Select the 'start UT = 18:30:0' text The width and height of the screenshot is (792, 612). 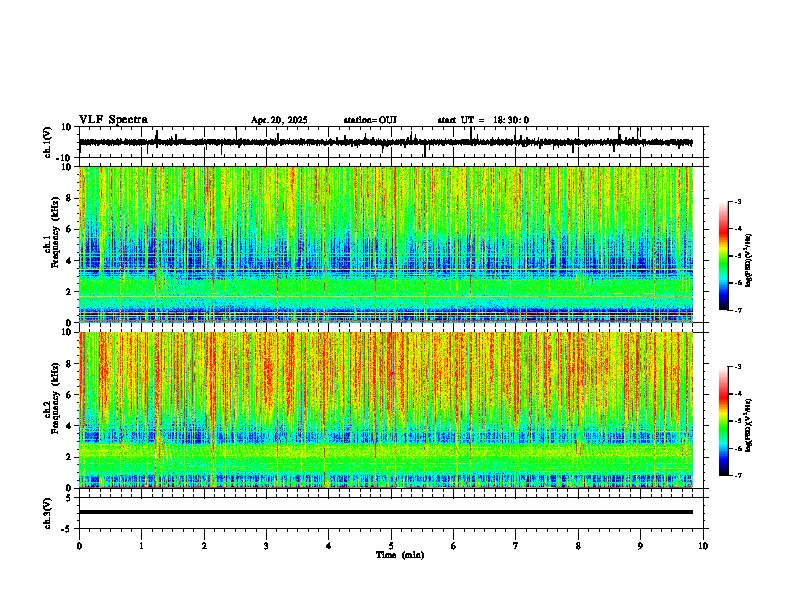coord(483,120)
